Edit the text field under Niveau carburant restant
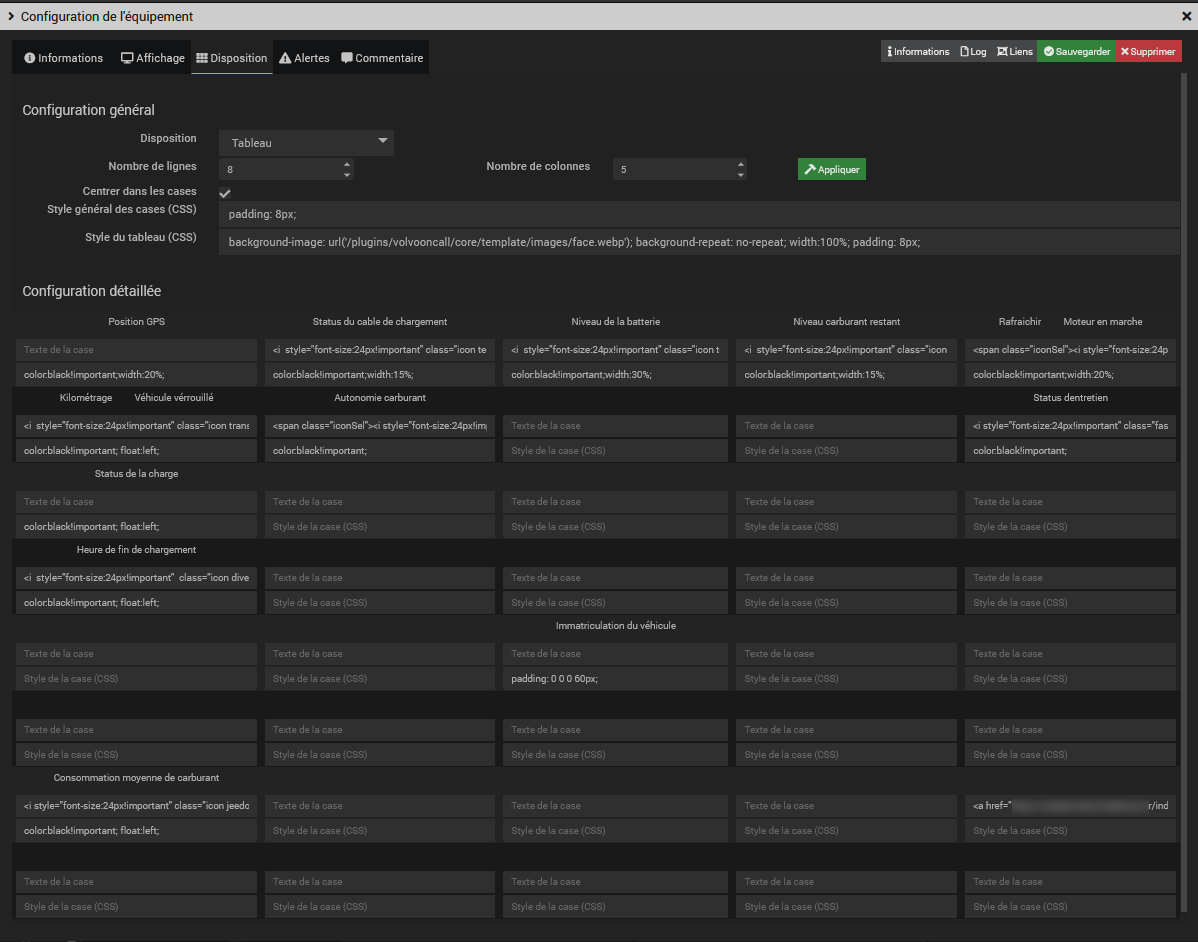1198x942 pixels. [846, 350]
